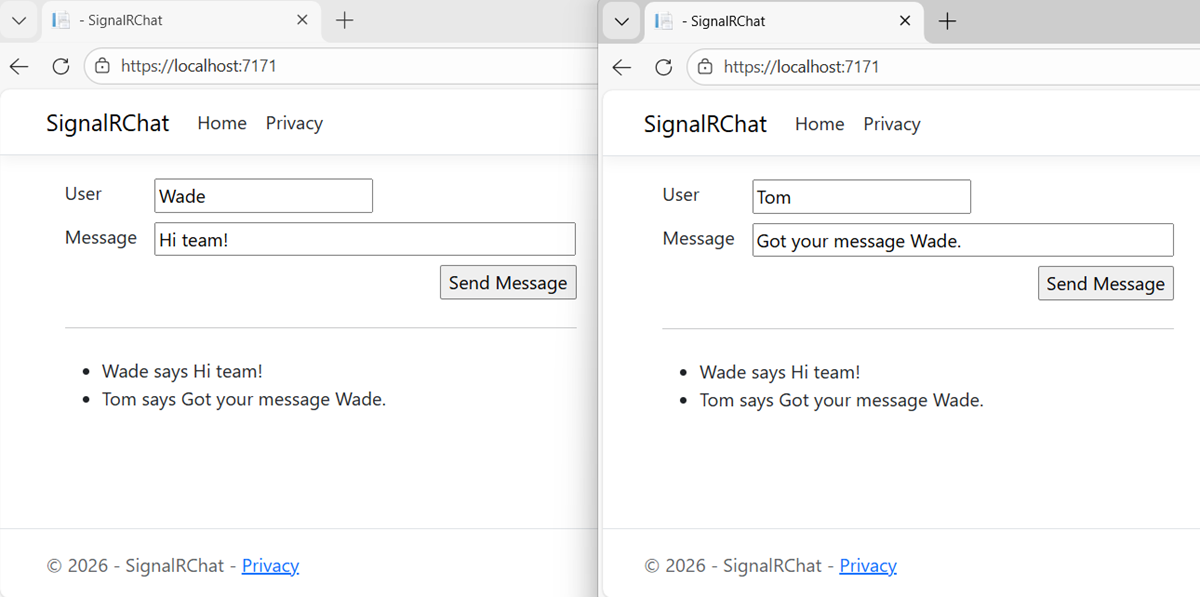Open the Home page in Wade's window
This screenshot has height=597, width=1200.
click(221, 123)
